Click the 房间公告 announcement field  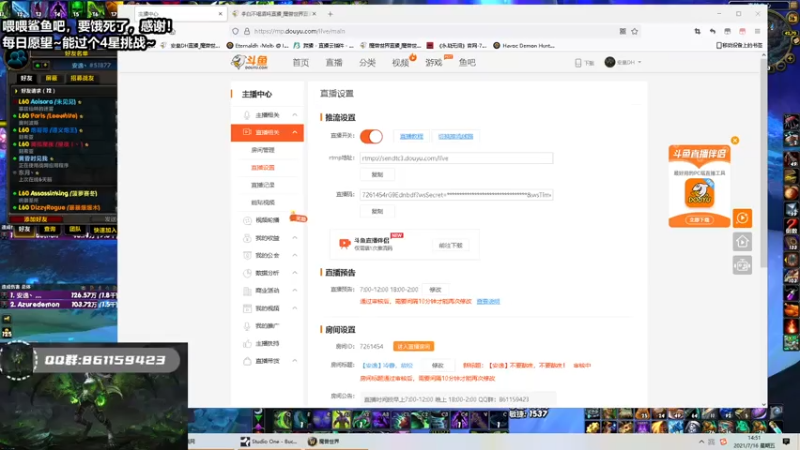pos(458,399)
